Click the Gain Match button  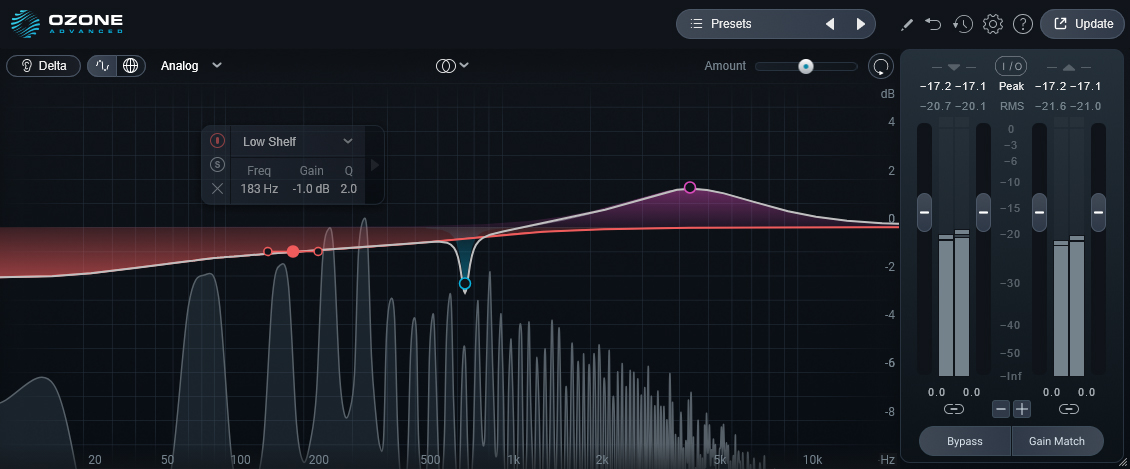coord(1057,441)
